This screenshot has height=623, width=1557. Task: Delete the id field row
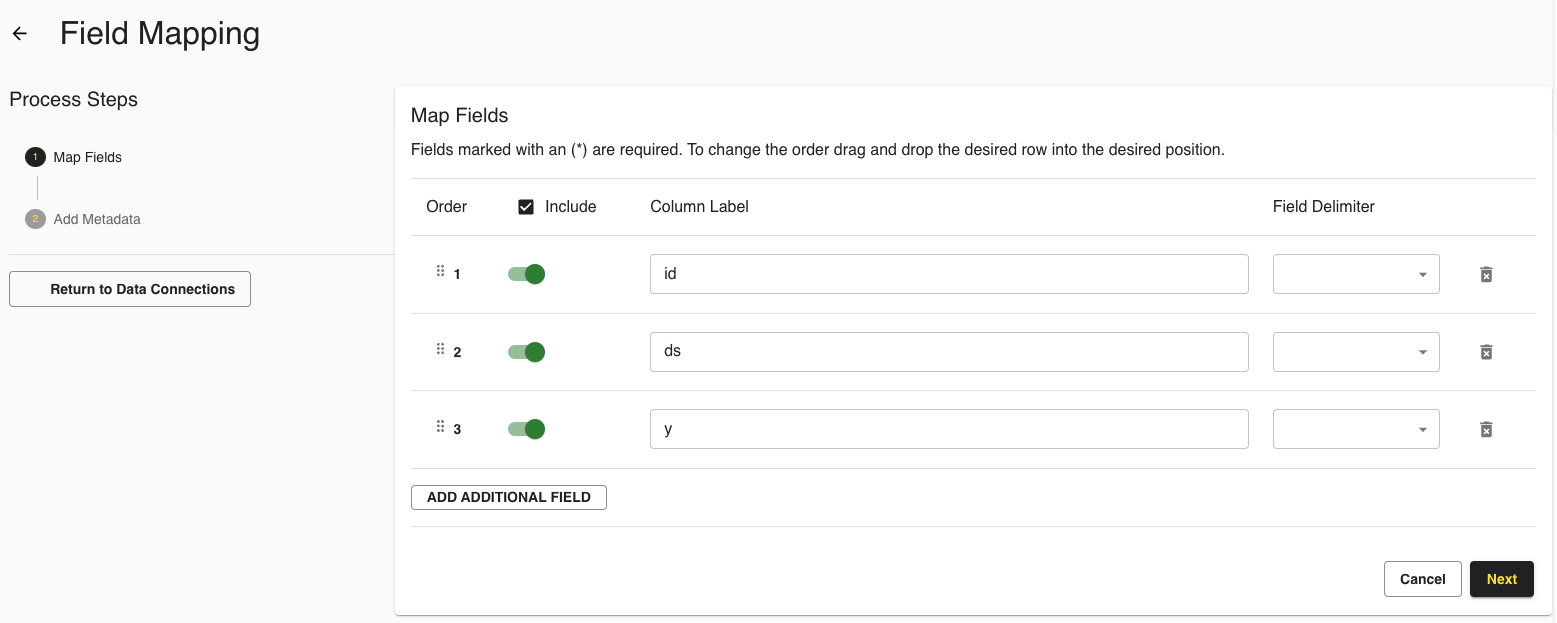tap(1486, 274)
